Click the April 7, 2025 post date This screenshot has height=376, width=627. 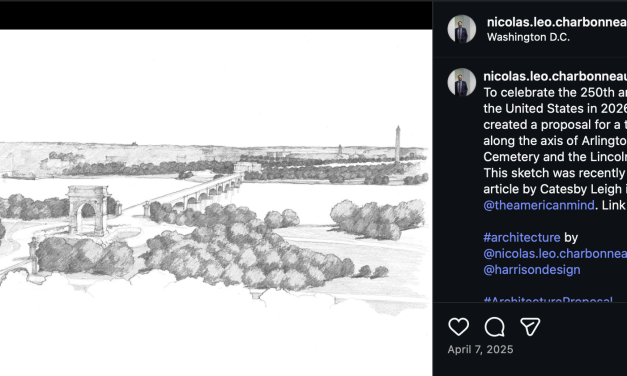coord(480,350)
